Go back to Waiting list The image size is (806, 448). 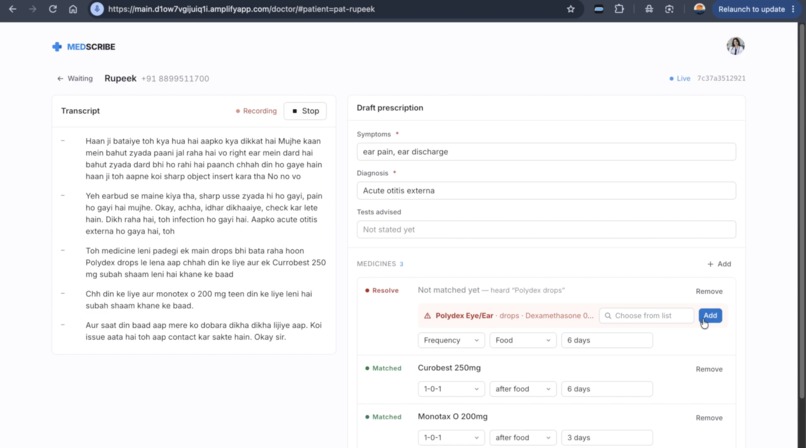(75, 79)
